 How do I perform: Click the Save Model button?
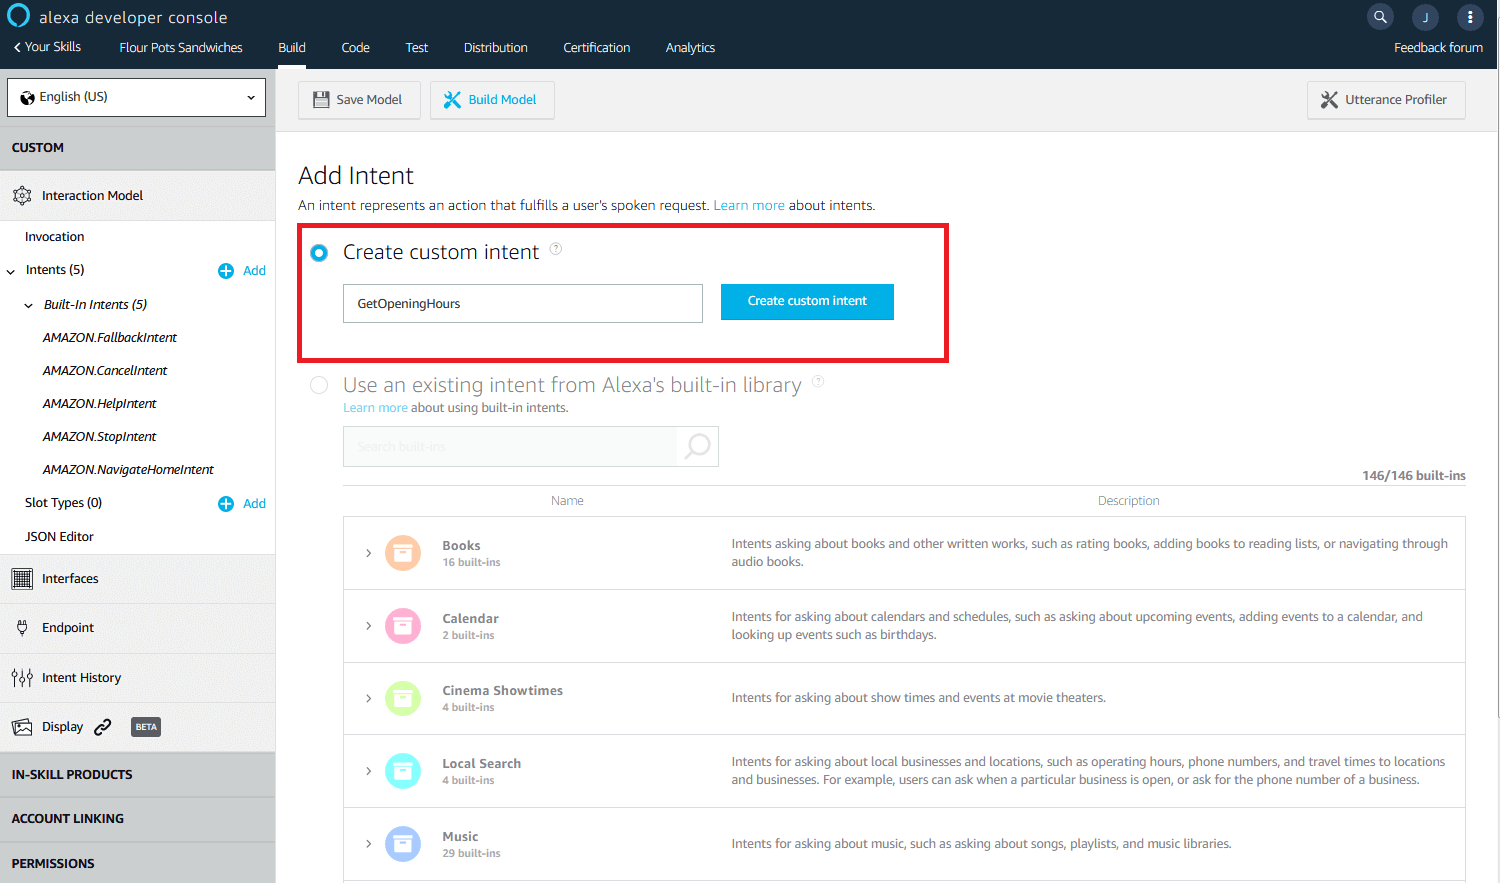click(x=359, y=100)
